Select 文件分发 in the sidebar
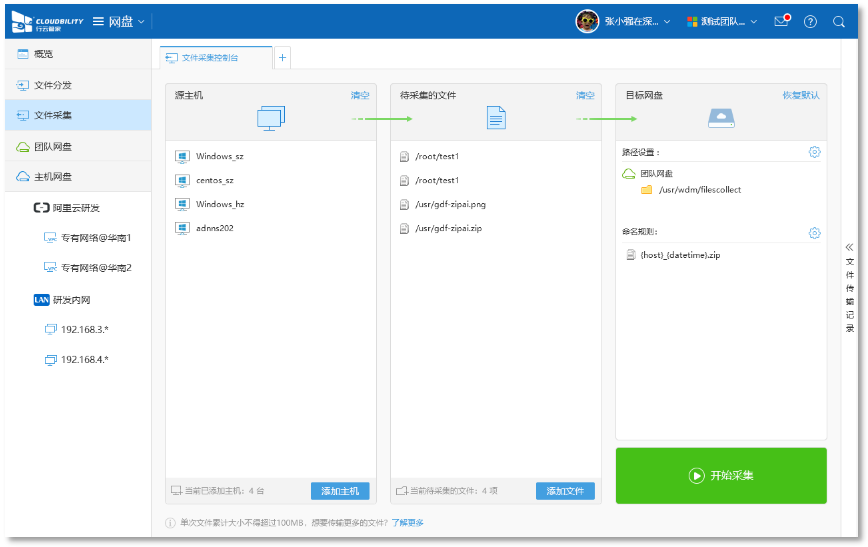Image resolution: width=868 pixels, height=547 pixels. coord(53,85)
